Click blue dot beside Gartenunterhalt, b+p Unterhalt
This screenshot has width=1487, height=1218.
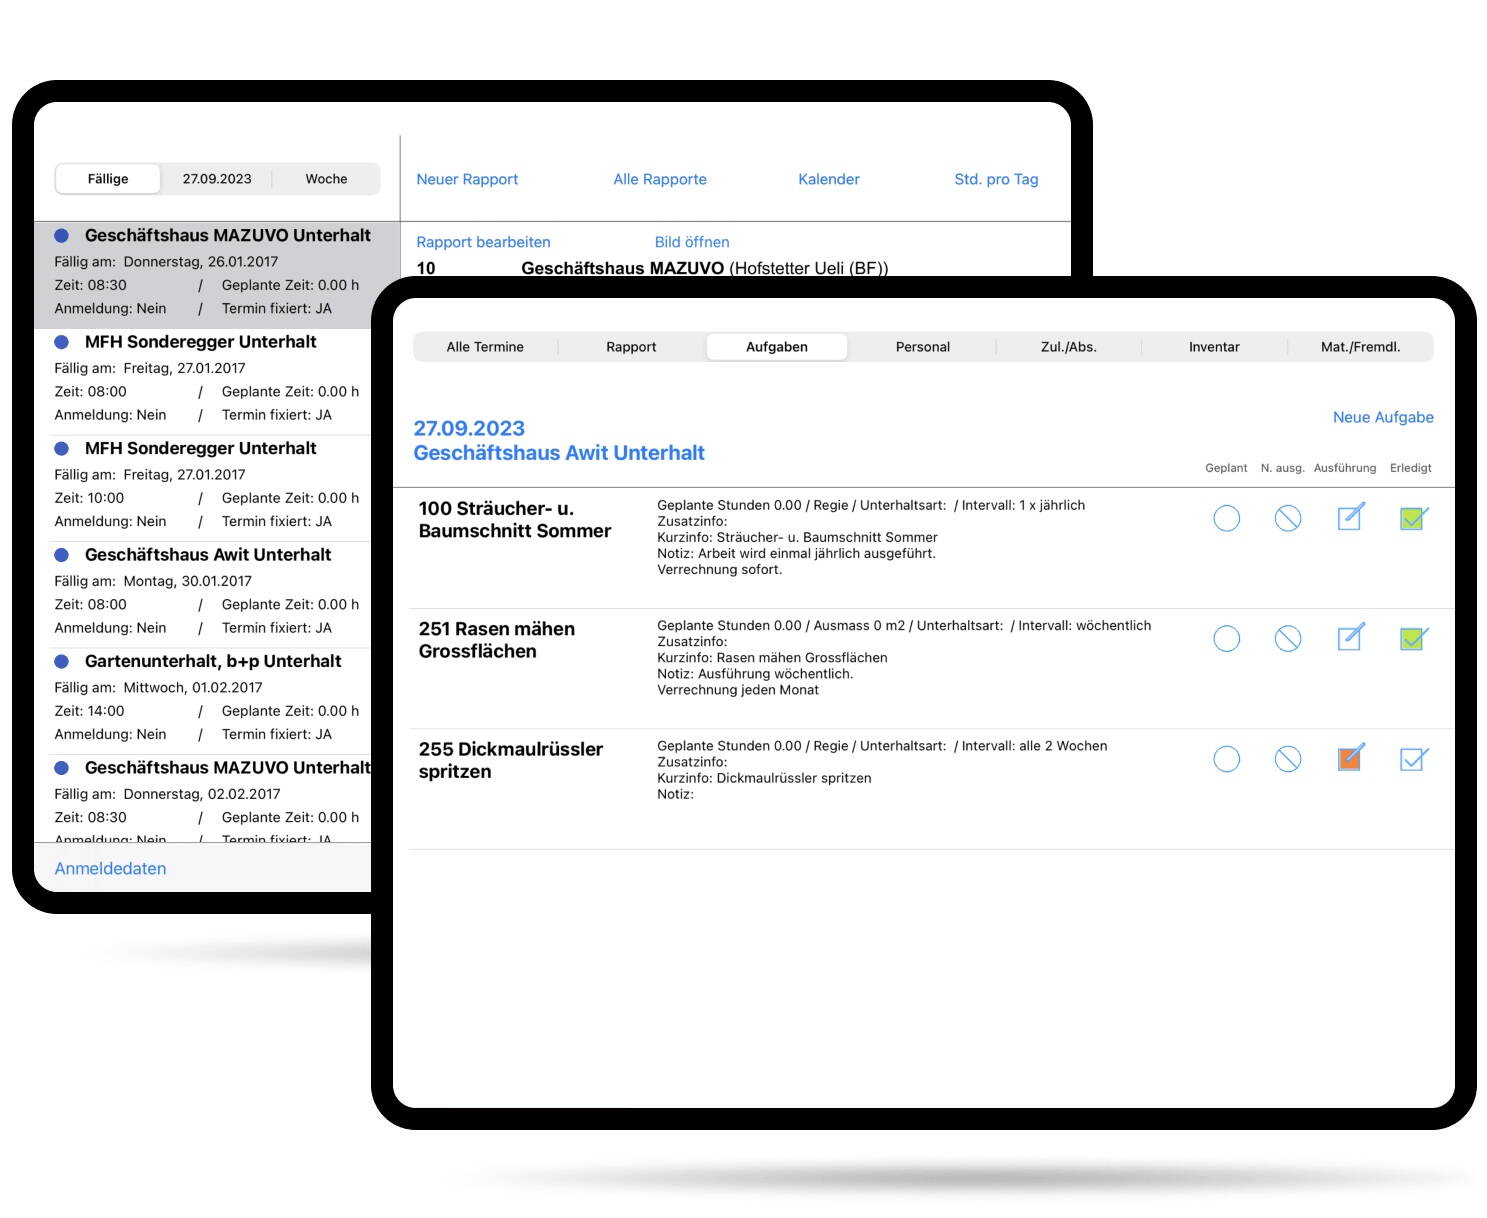tap(61, 662)
